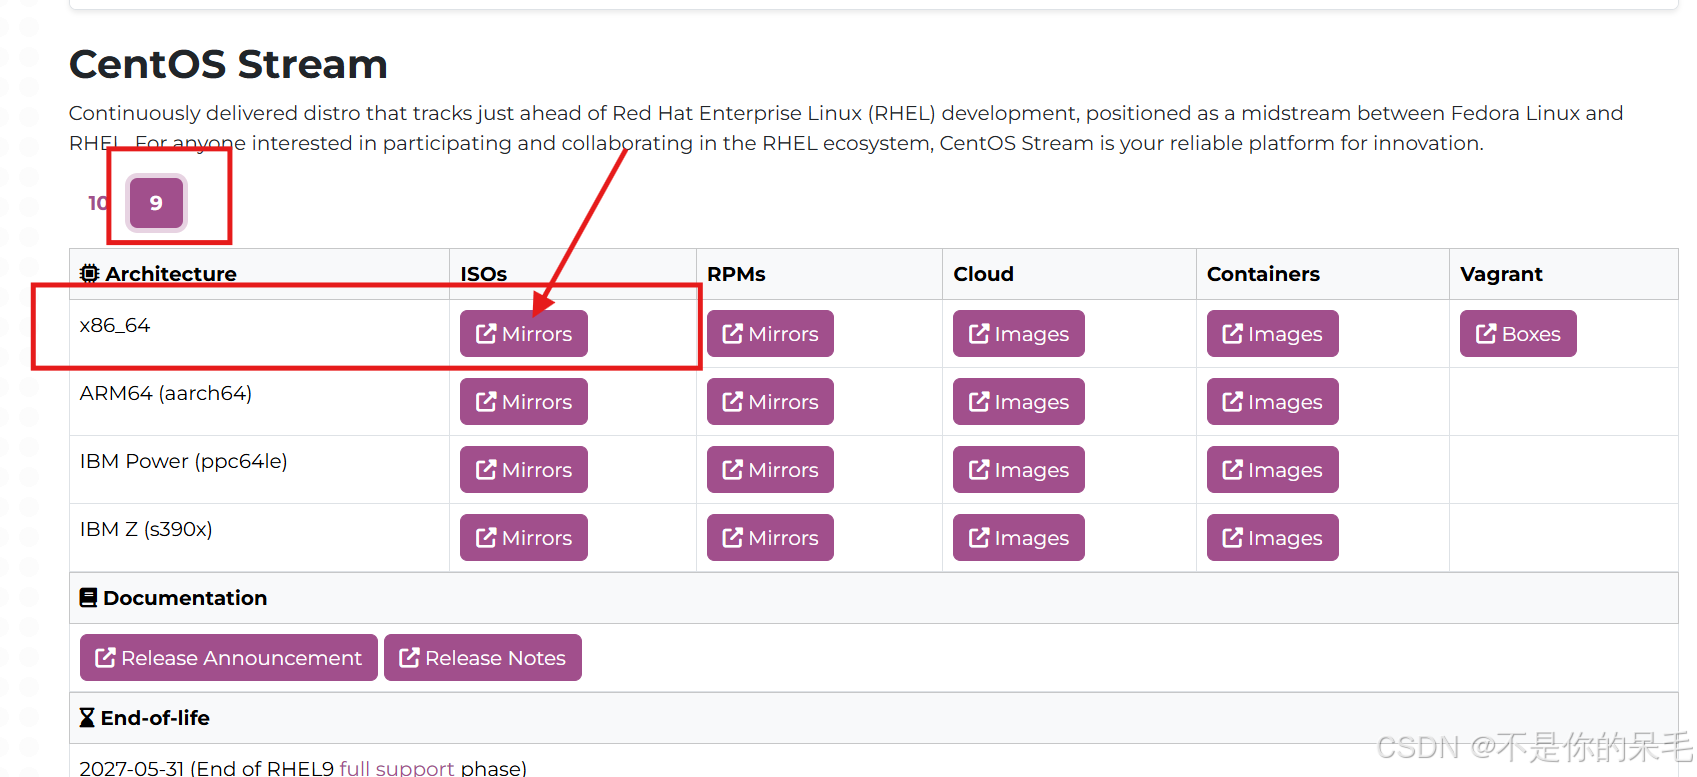Open ARM64 Cloud Images button
Image resolution: width=1697 pixels, height=777 pixels.
click(x=1019, y=402)
